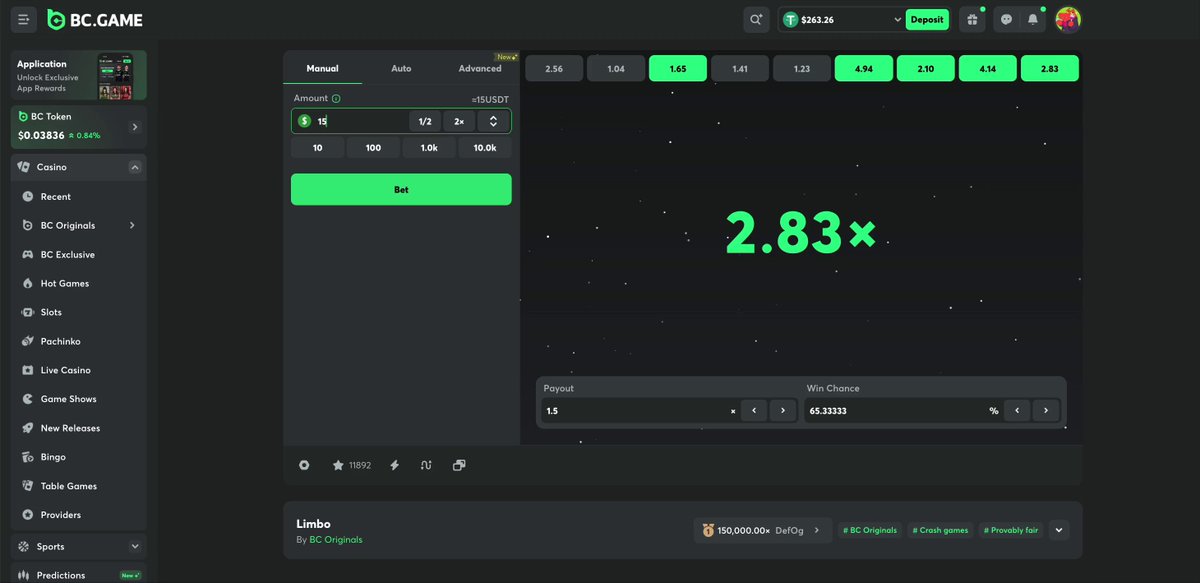The width and height of the screenshot is (1200, 583).
Task: Open BC Exclusive in sidebar
Action: click(79, 254)
